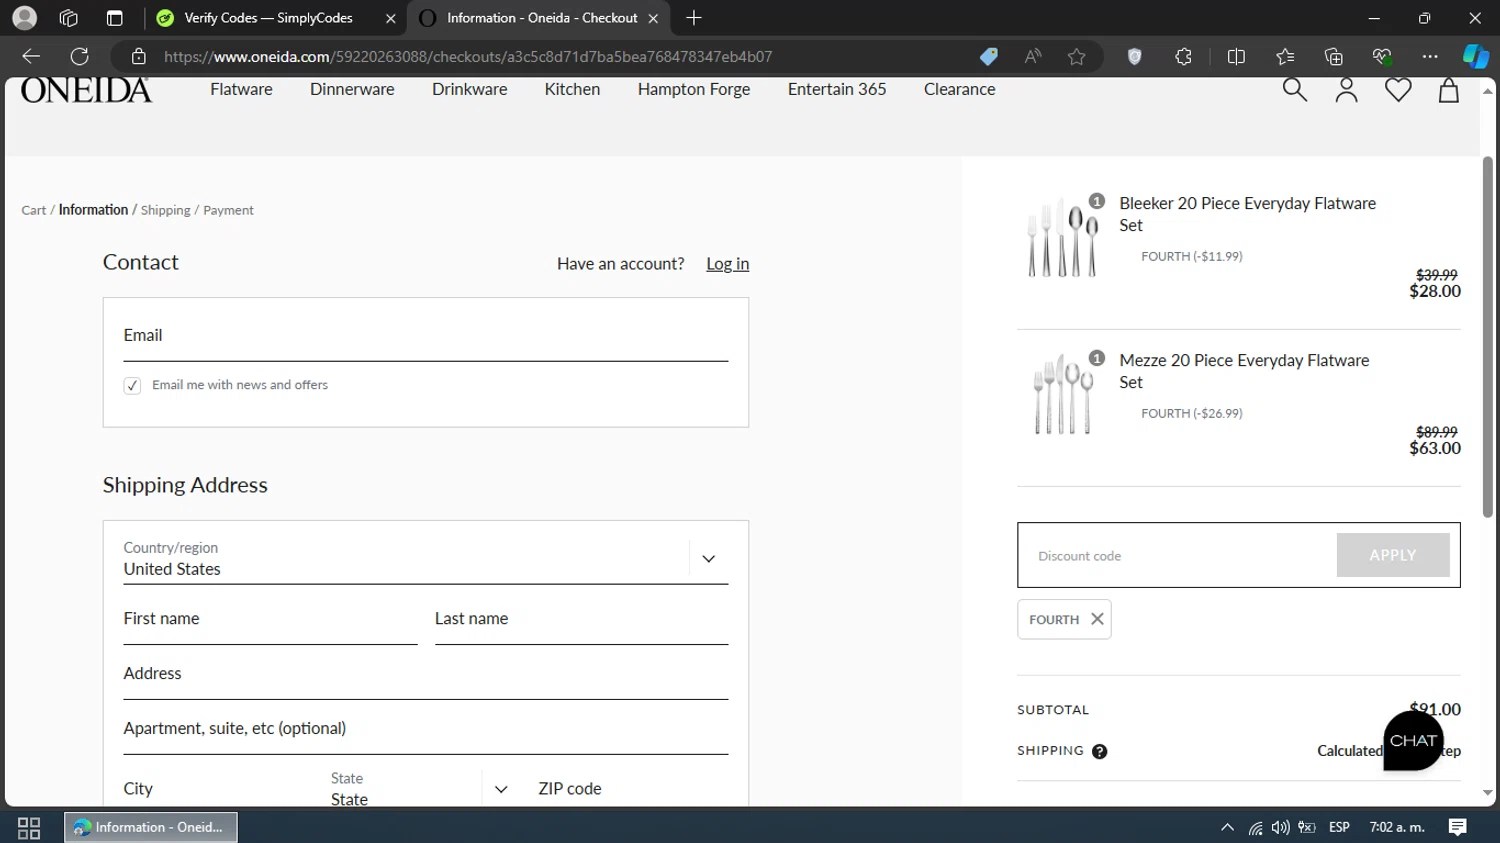Open the tracking shield extension icon
This screenshot has width=1500, height=843.
click(1134, 57)
